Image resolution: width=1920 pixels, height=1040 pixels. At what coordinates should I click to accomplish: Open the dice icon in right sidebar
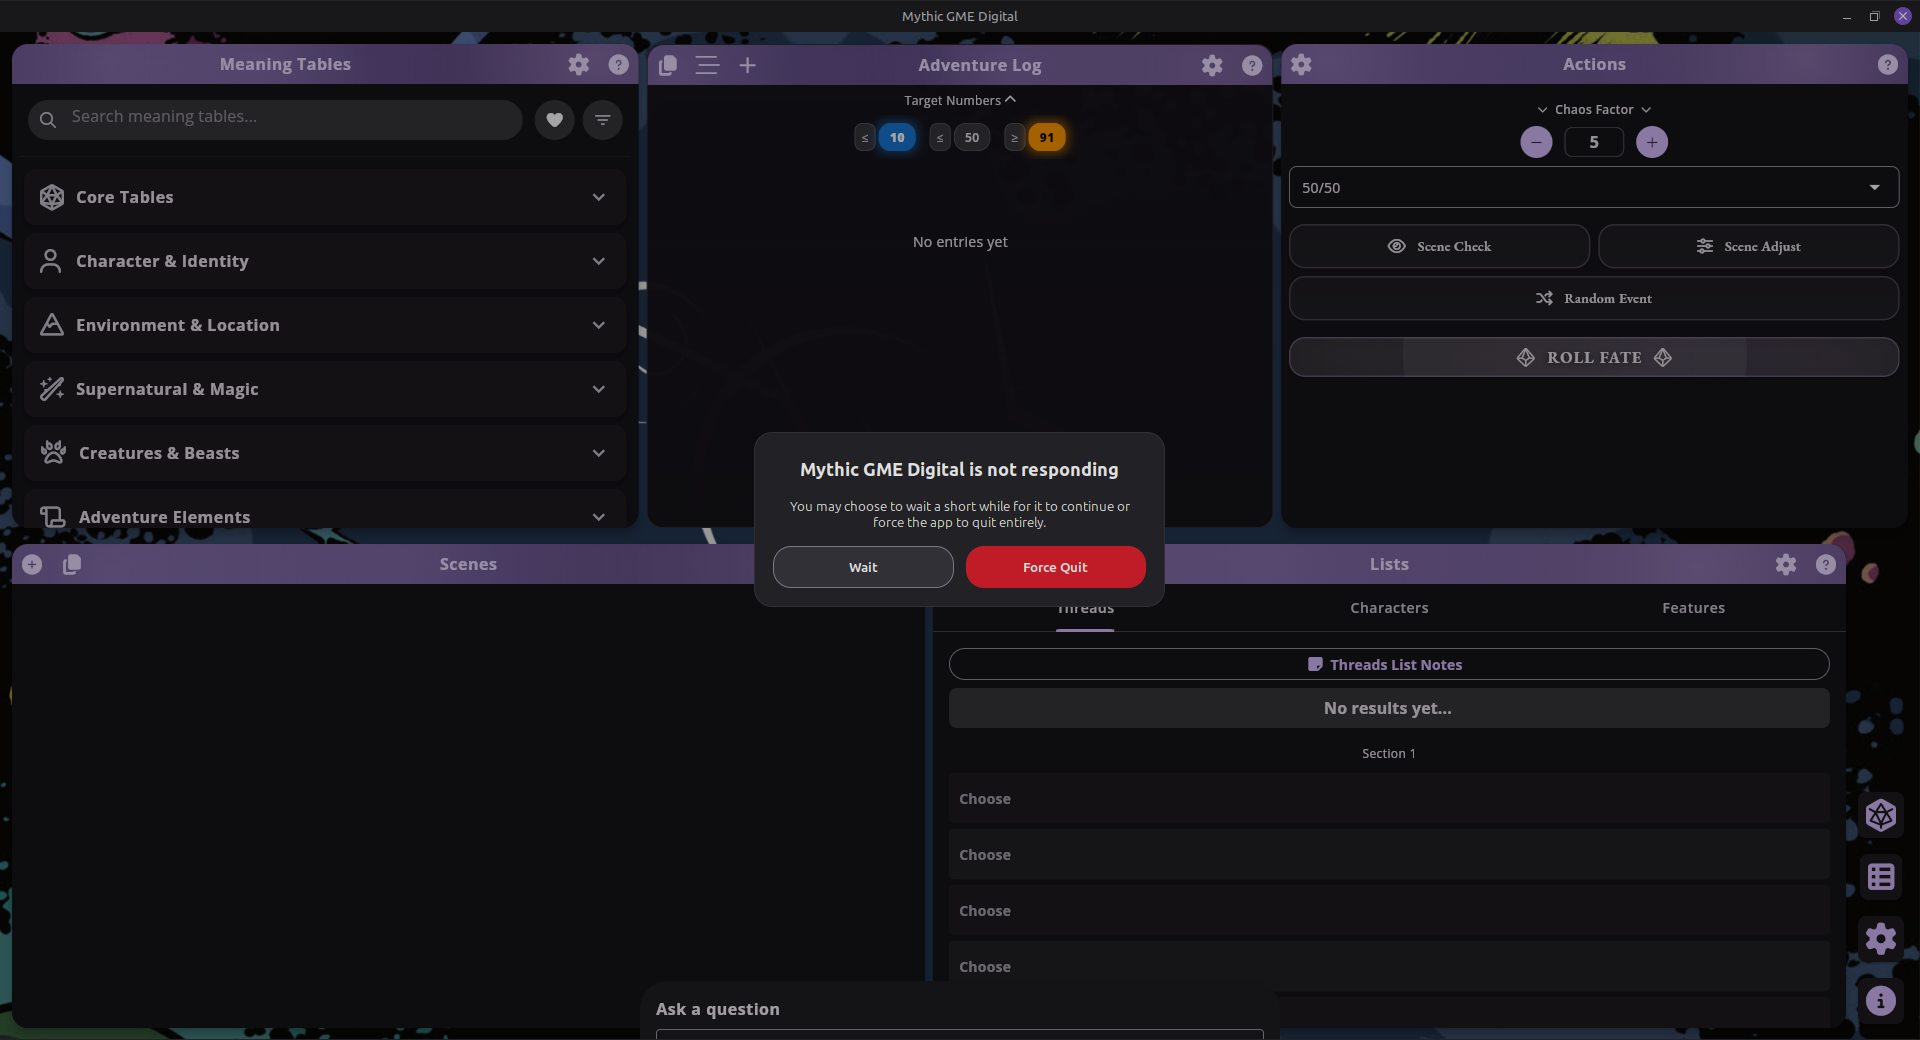(x=1881, y=816)
